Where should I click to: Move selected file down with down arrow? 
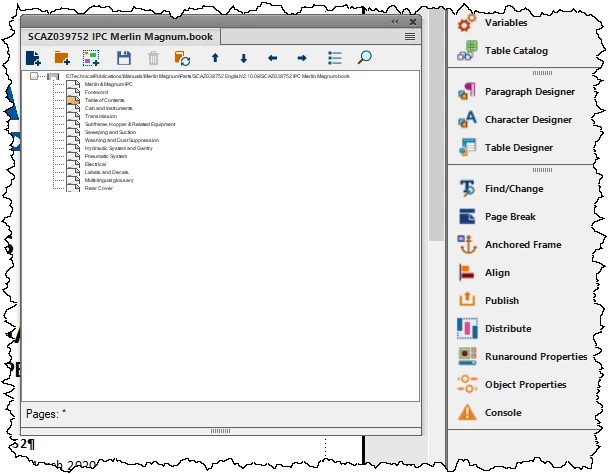pyautogui.click(x=244, y=58)
